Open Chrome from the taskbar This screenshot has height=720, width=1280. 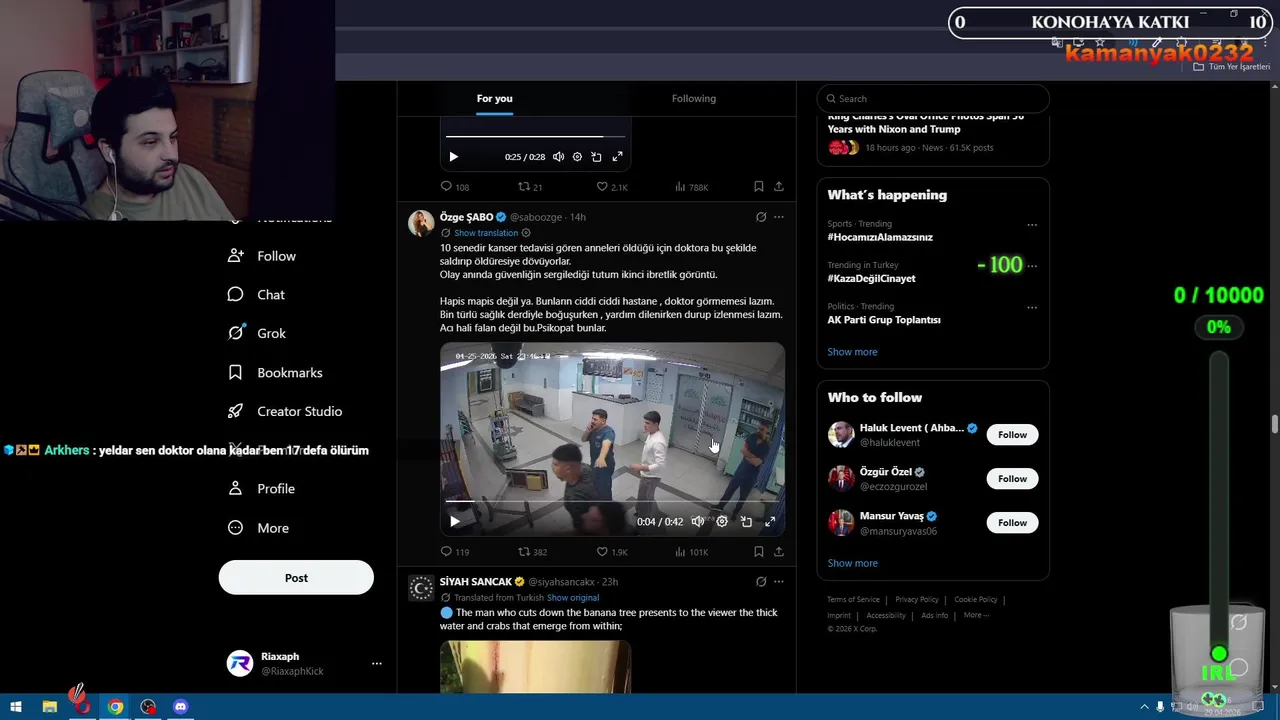[115, 707]
